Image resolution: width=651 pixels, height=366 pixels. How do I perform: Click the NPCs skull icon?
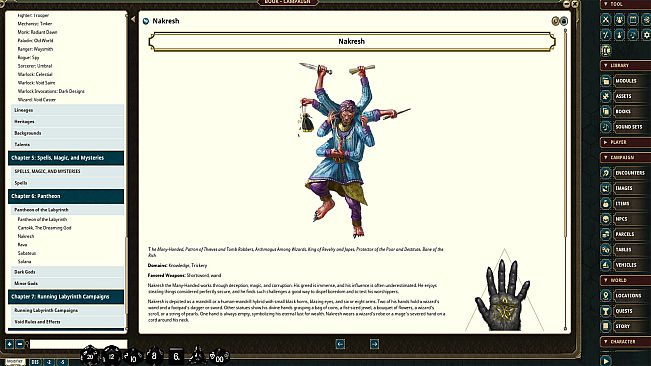pos(606,219)
